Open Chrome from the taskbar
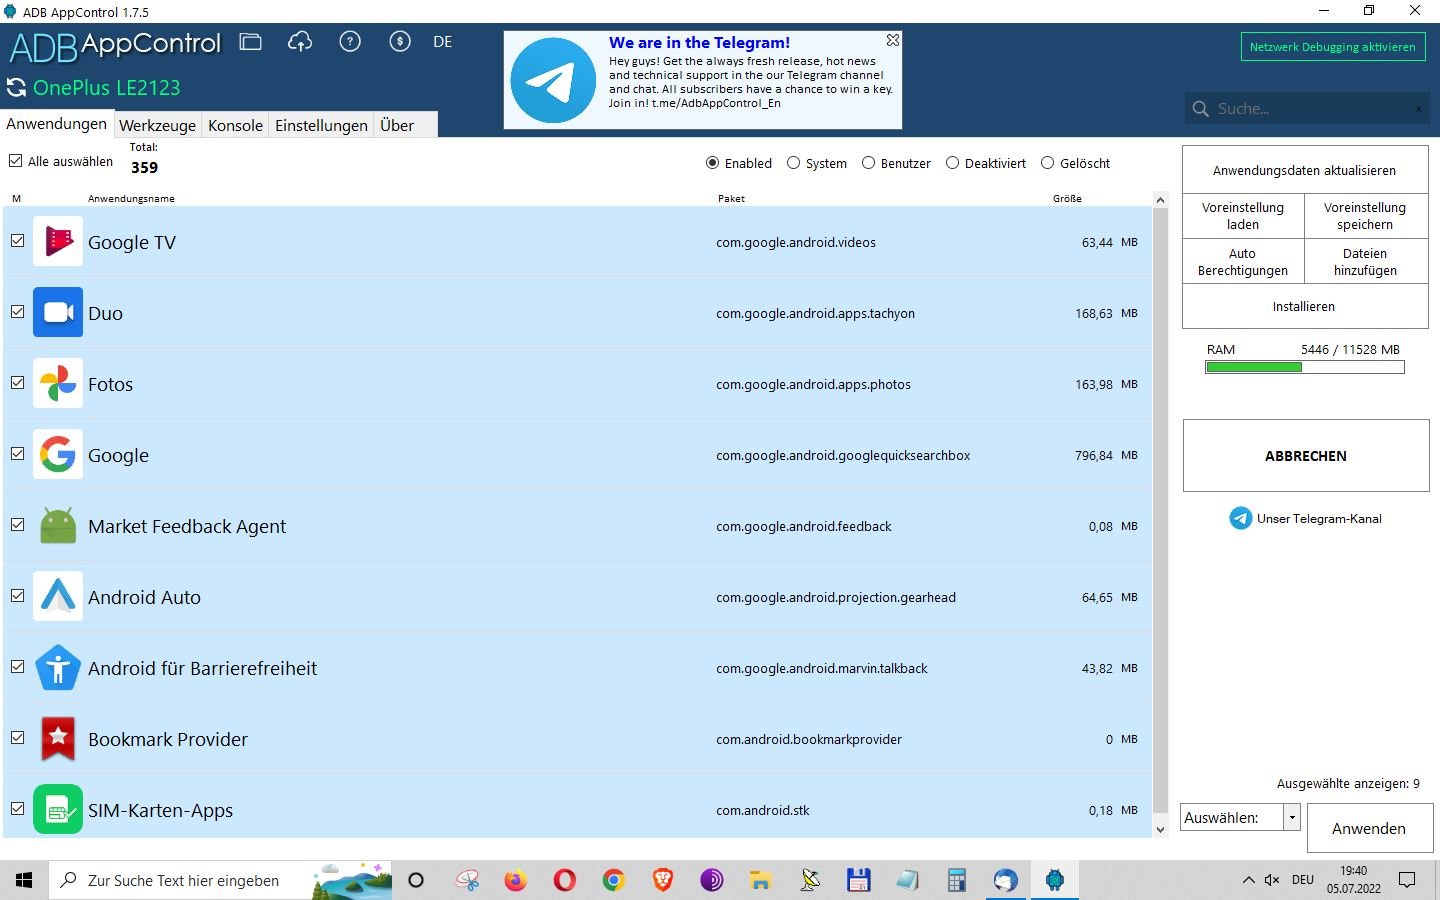Viewport: 1440px width, 900px height. pos(613,880)
